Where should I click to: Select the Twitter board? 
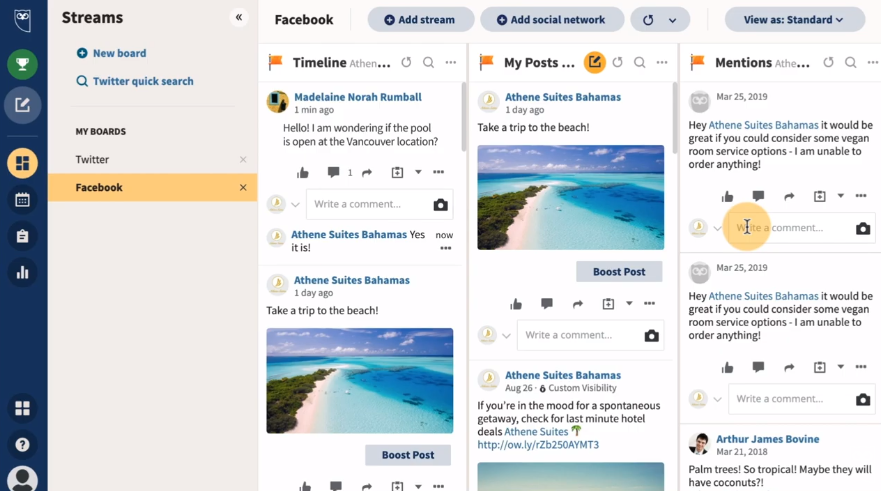pyautogui.click(x=92, y=160)
